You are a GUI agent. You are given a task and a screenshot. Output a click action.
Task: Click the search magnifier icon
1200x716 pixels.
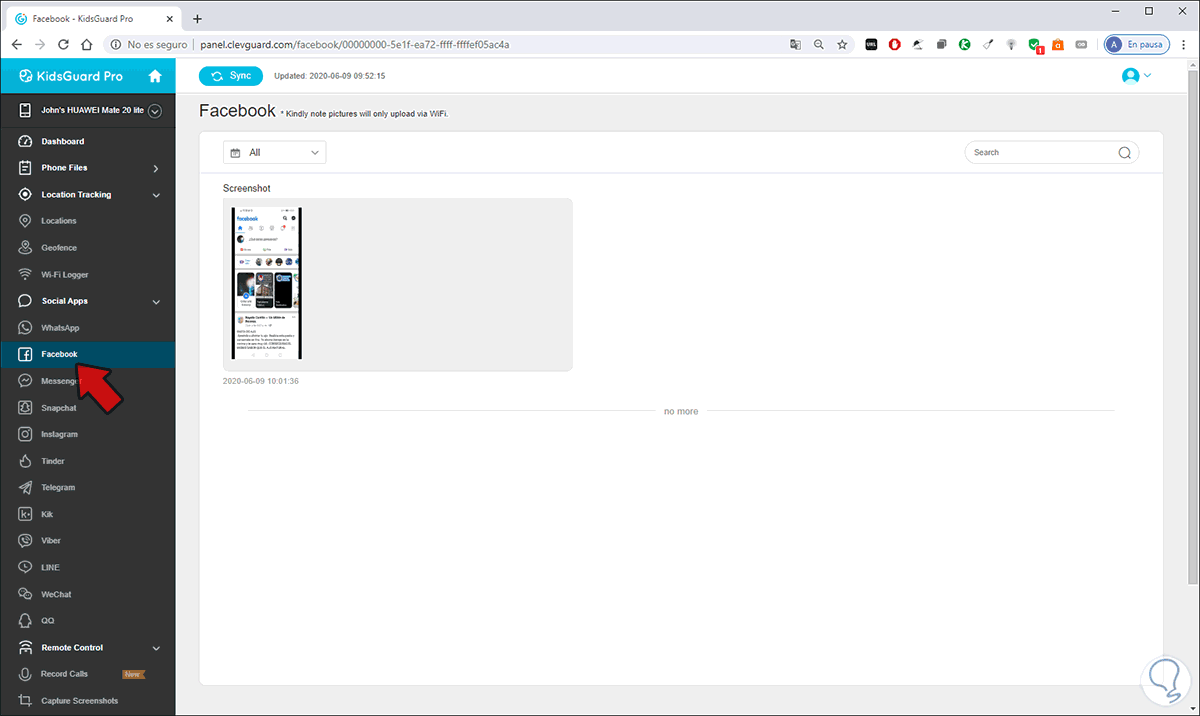(1124, 153)
